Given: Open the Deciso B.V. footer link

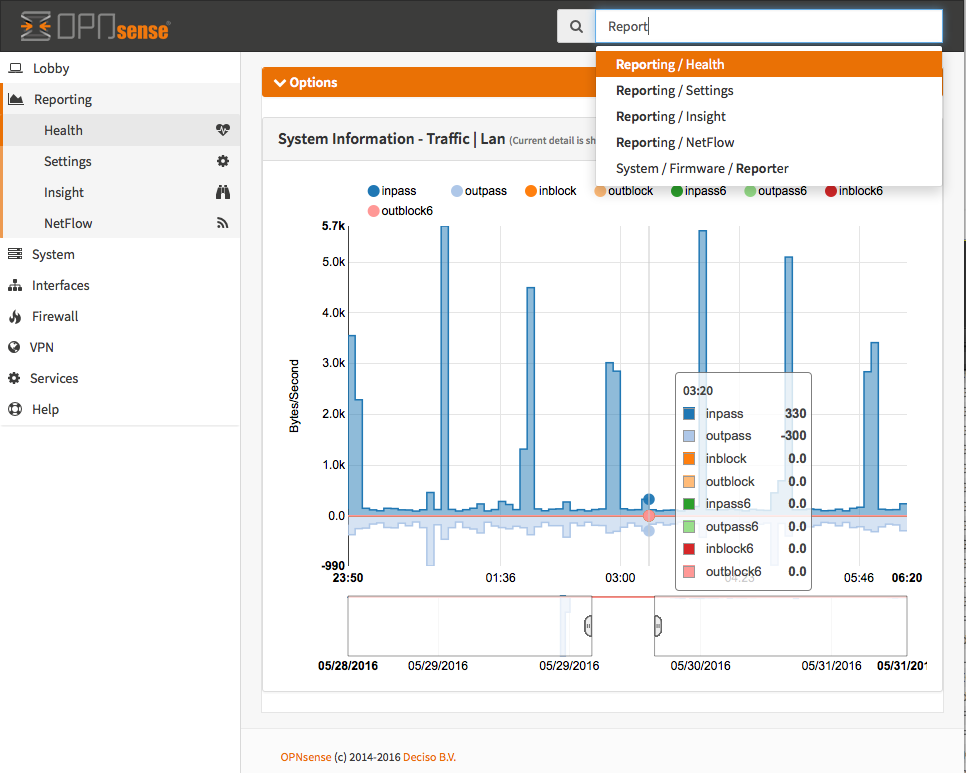Looking at the screenshot, I should click(429, 757).
